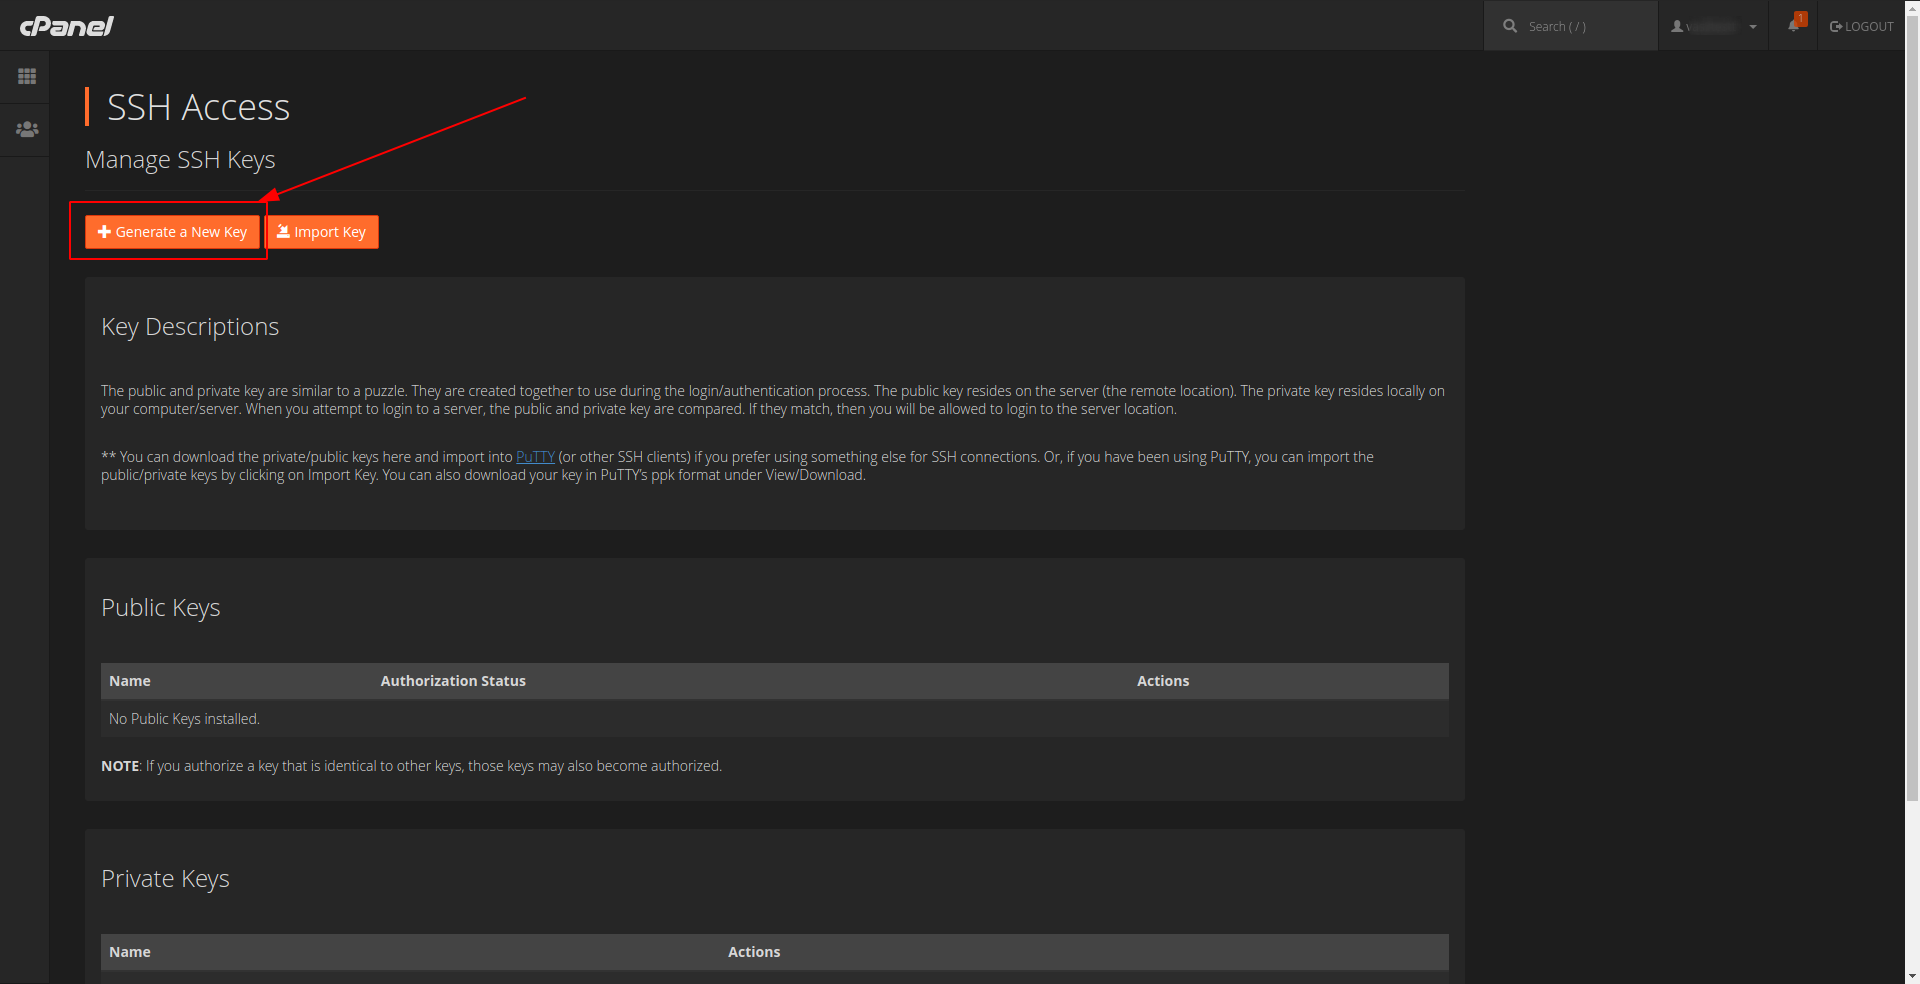Expand the user account dropdown caret
This screenshot has height=984, width=1920.
point(1753,27)
